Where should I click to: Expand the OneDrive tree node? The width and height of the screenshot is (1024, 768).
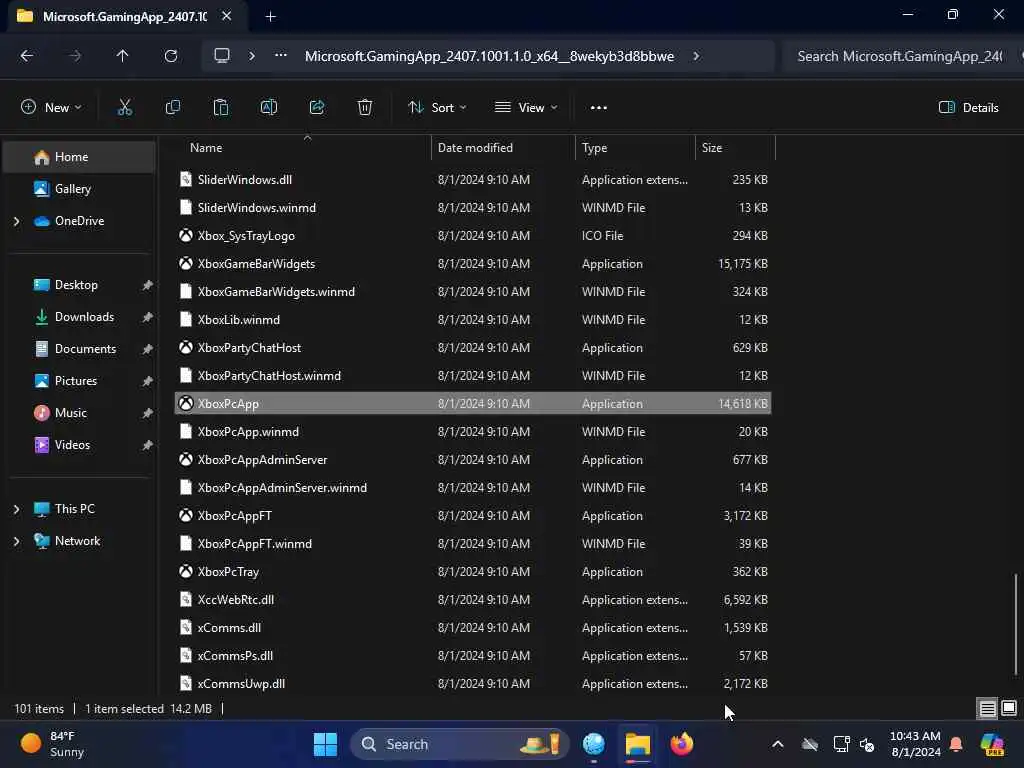point(16,221)
